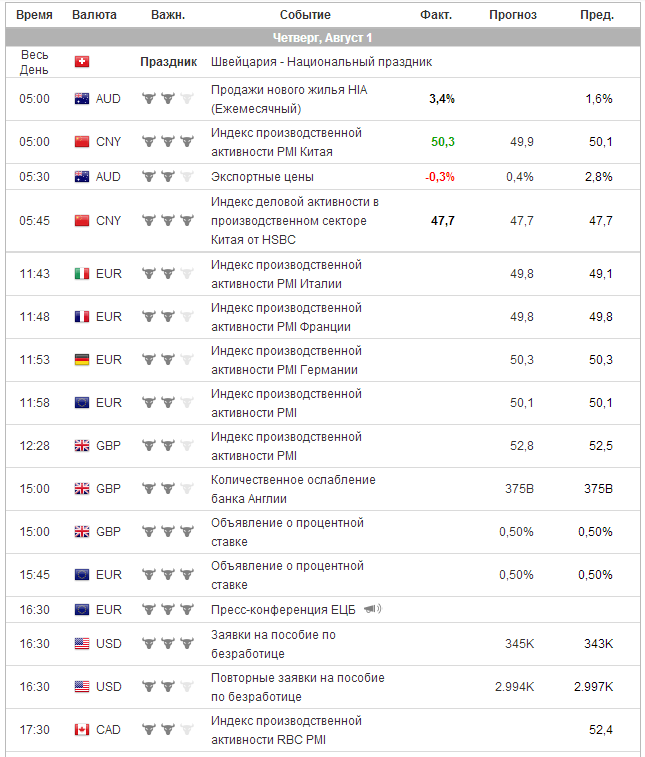Open the Пресс-конференция ЕЦБ event
The height and width of the screenshot is (757, 645).
tap(283, 610)
